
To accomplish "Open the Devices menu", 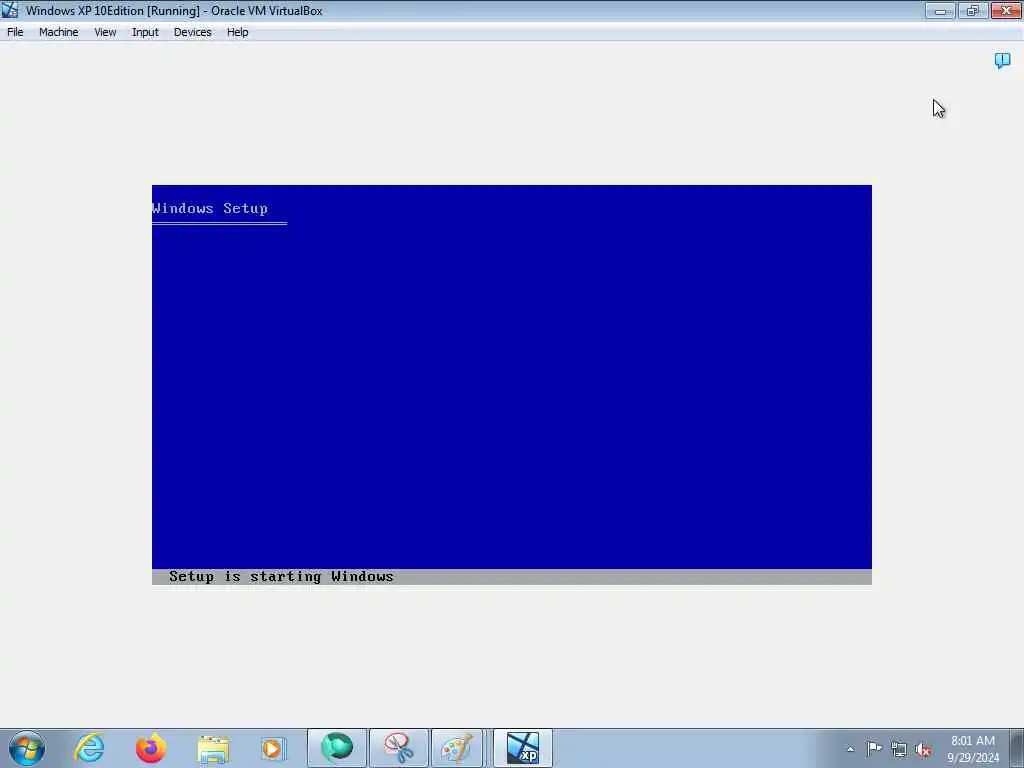I will 192,32.
